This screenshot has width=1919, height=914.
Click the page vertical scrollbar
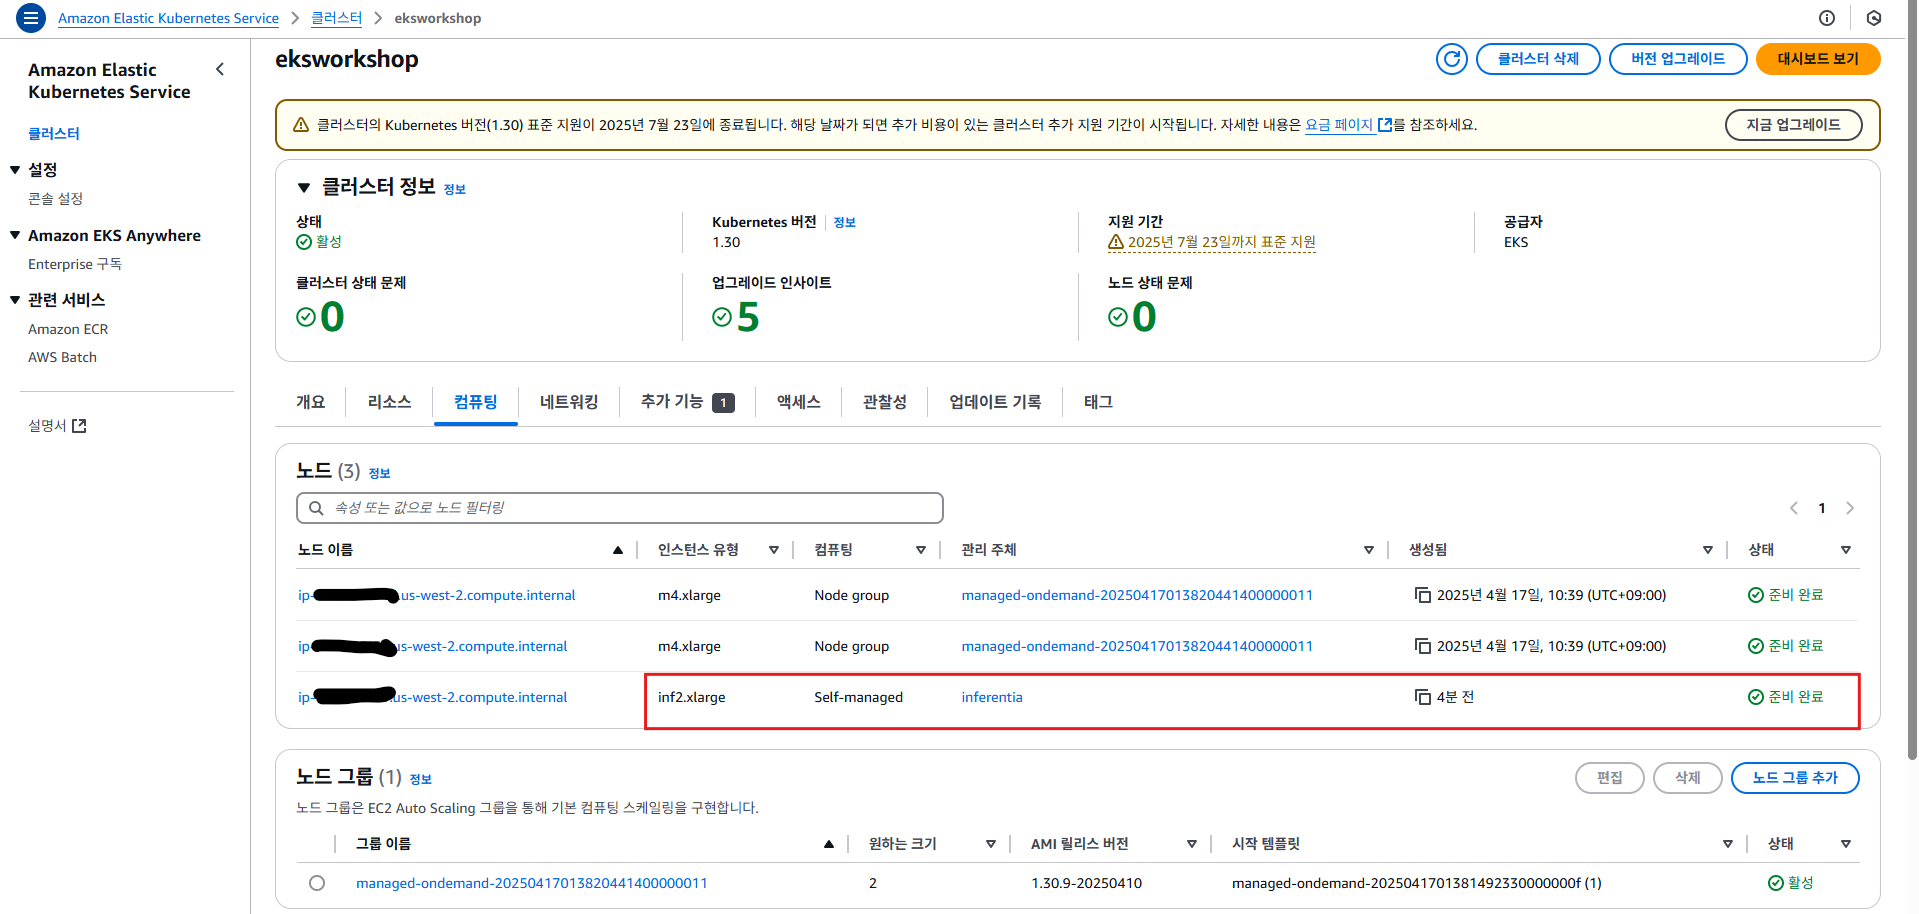click(1912, 380)
